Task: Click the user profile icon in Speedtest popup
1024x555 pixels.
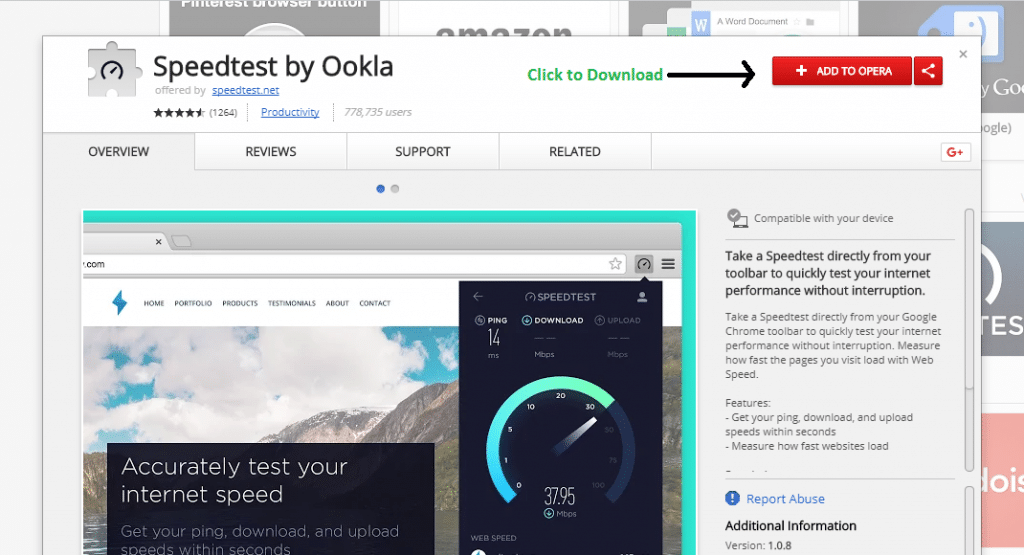Action: pos(642,297)
